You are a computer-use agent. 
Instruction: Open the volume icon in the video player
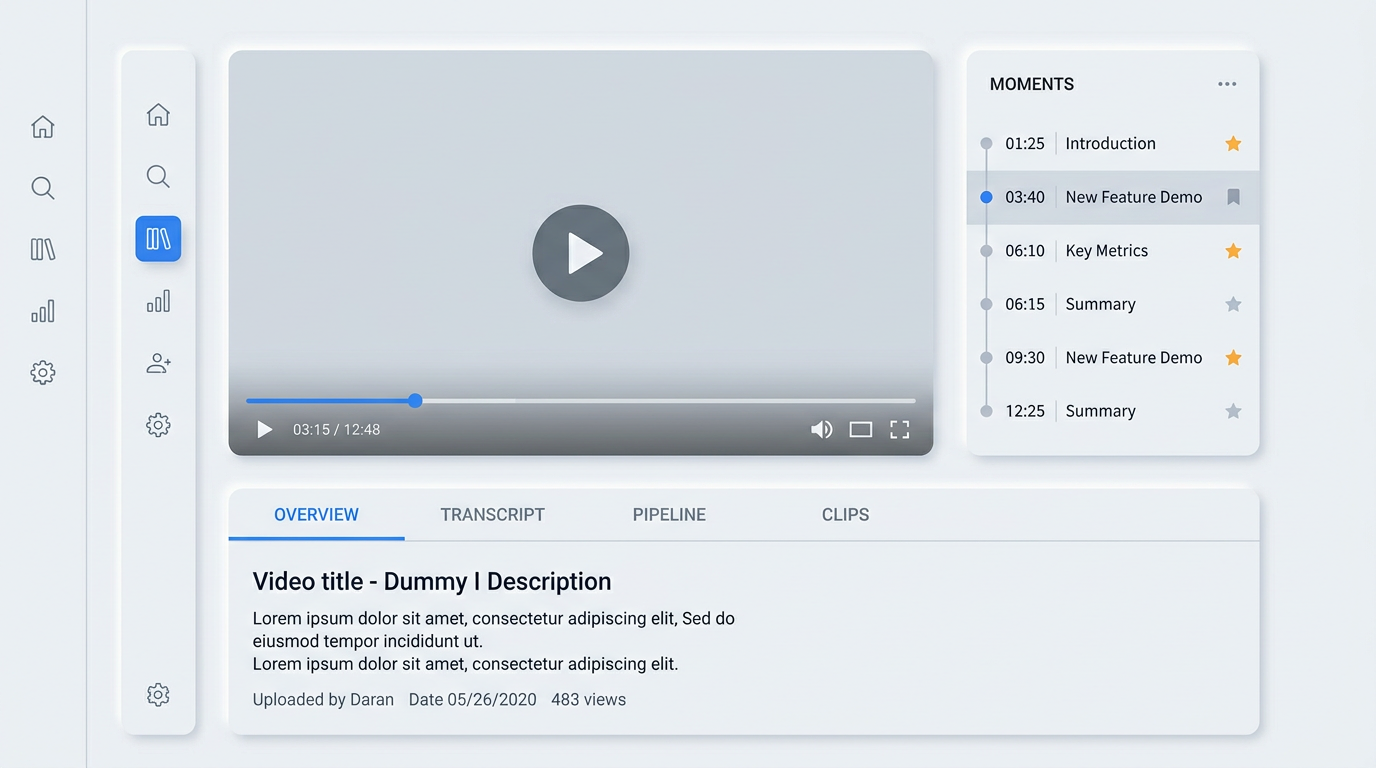pos(821,429)
